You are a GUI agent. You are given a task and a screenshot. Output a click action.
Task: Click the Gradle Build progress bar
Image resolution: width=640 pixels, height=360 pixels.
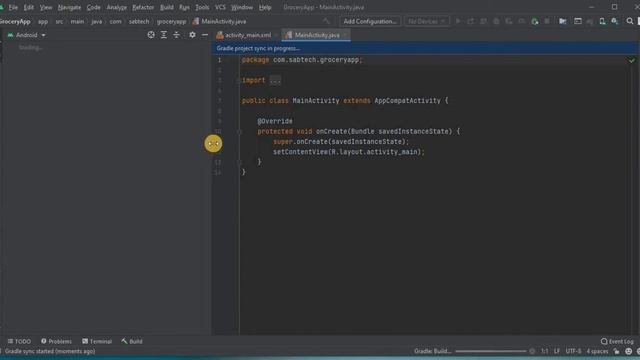pyautogui.click(x=491, y=351)
